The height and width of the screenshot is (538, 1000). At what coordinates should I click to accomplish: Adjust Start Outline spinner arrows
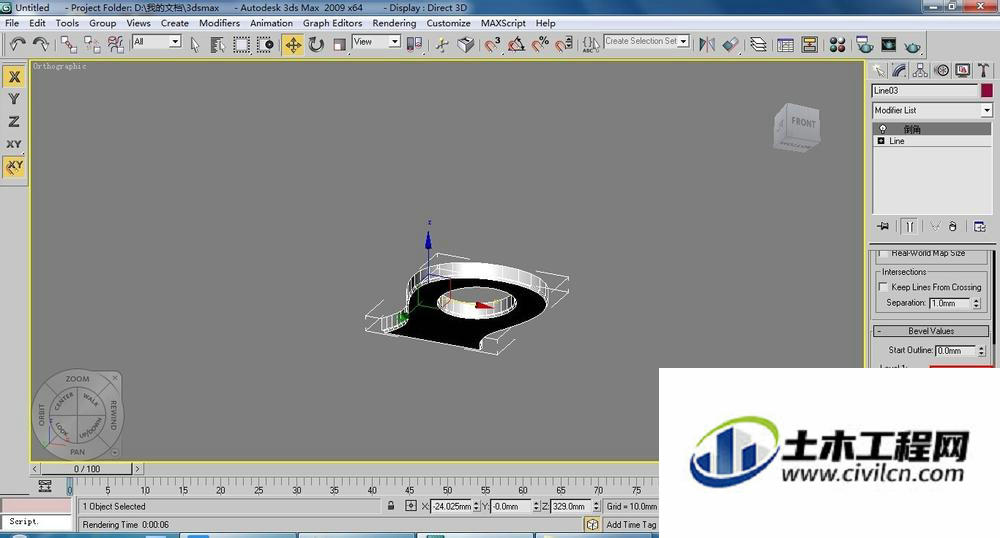click(982, 351)
